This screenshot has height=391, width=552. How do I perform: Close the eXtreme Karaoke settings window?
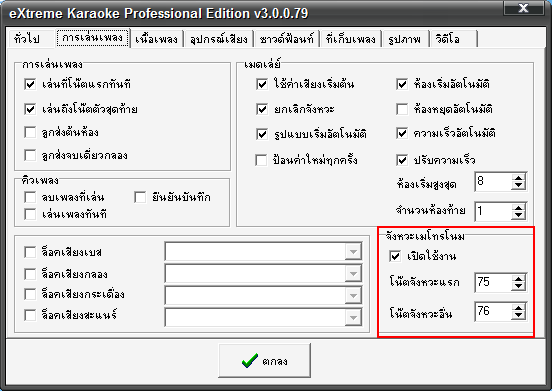[x=523, y=8]
